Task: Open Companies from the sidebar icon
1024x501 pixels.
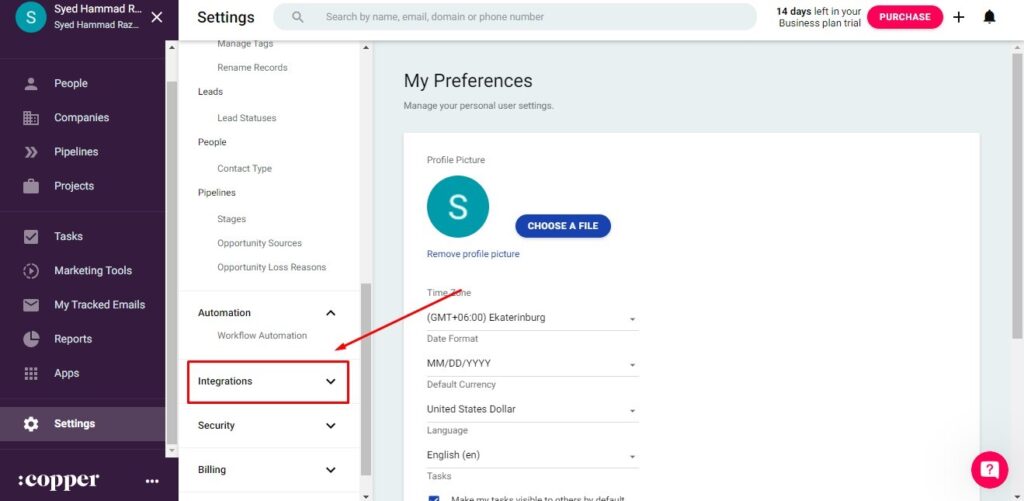Action: coord(31,118)
